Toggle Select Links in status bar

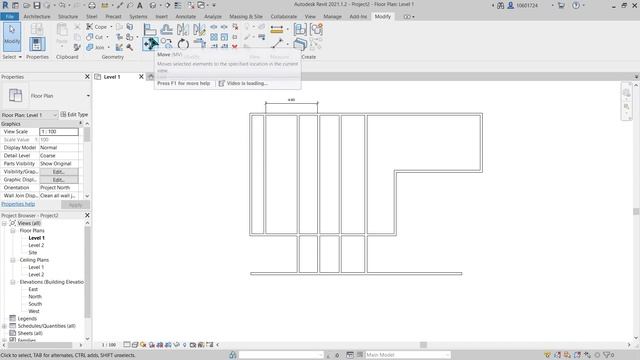click(x=548, y=355)
